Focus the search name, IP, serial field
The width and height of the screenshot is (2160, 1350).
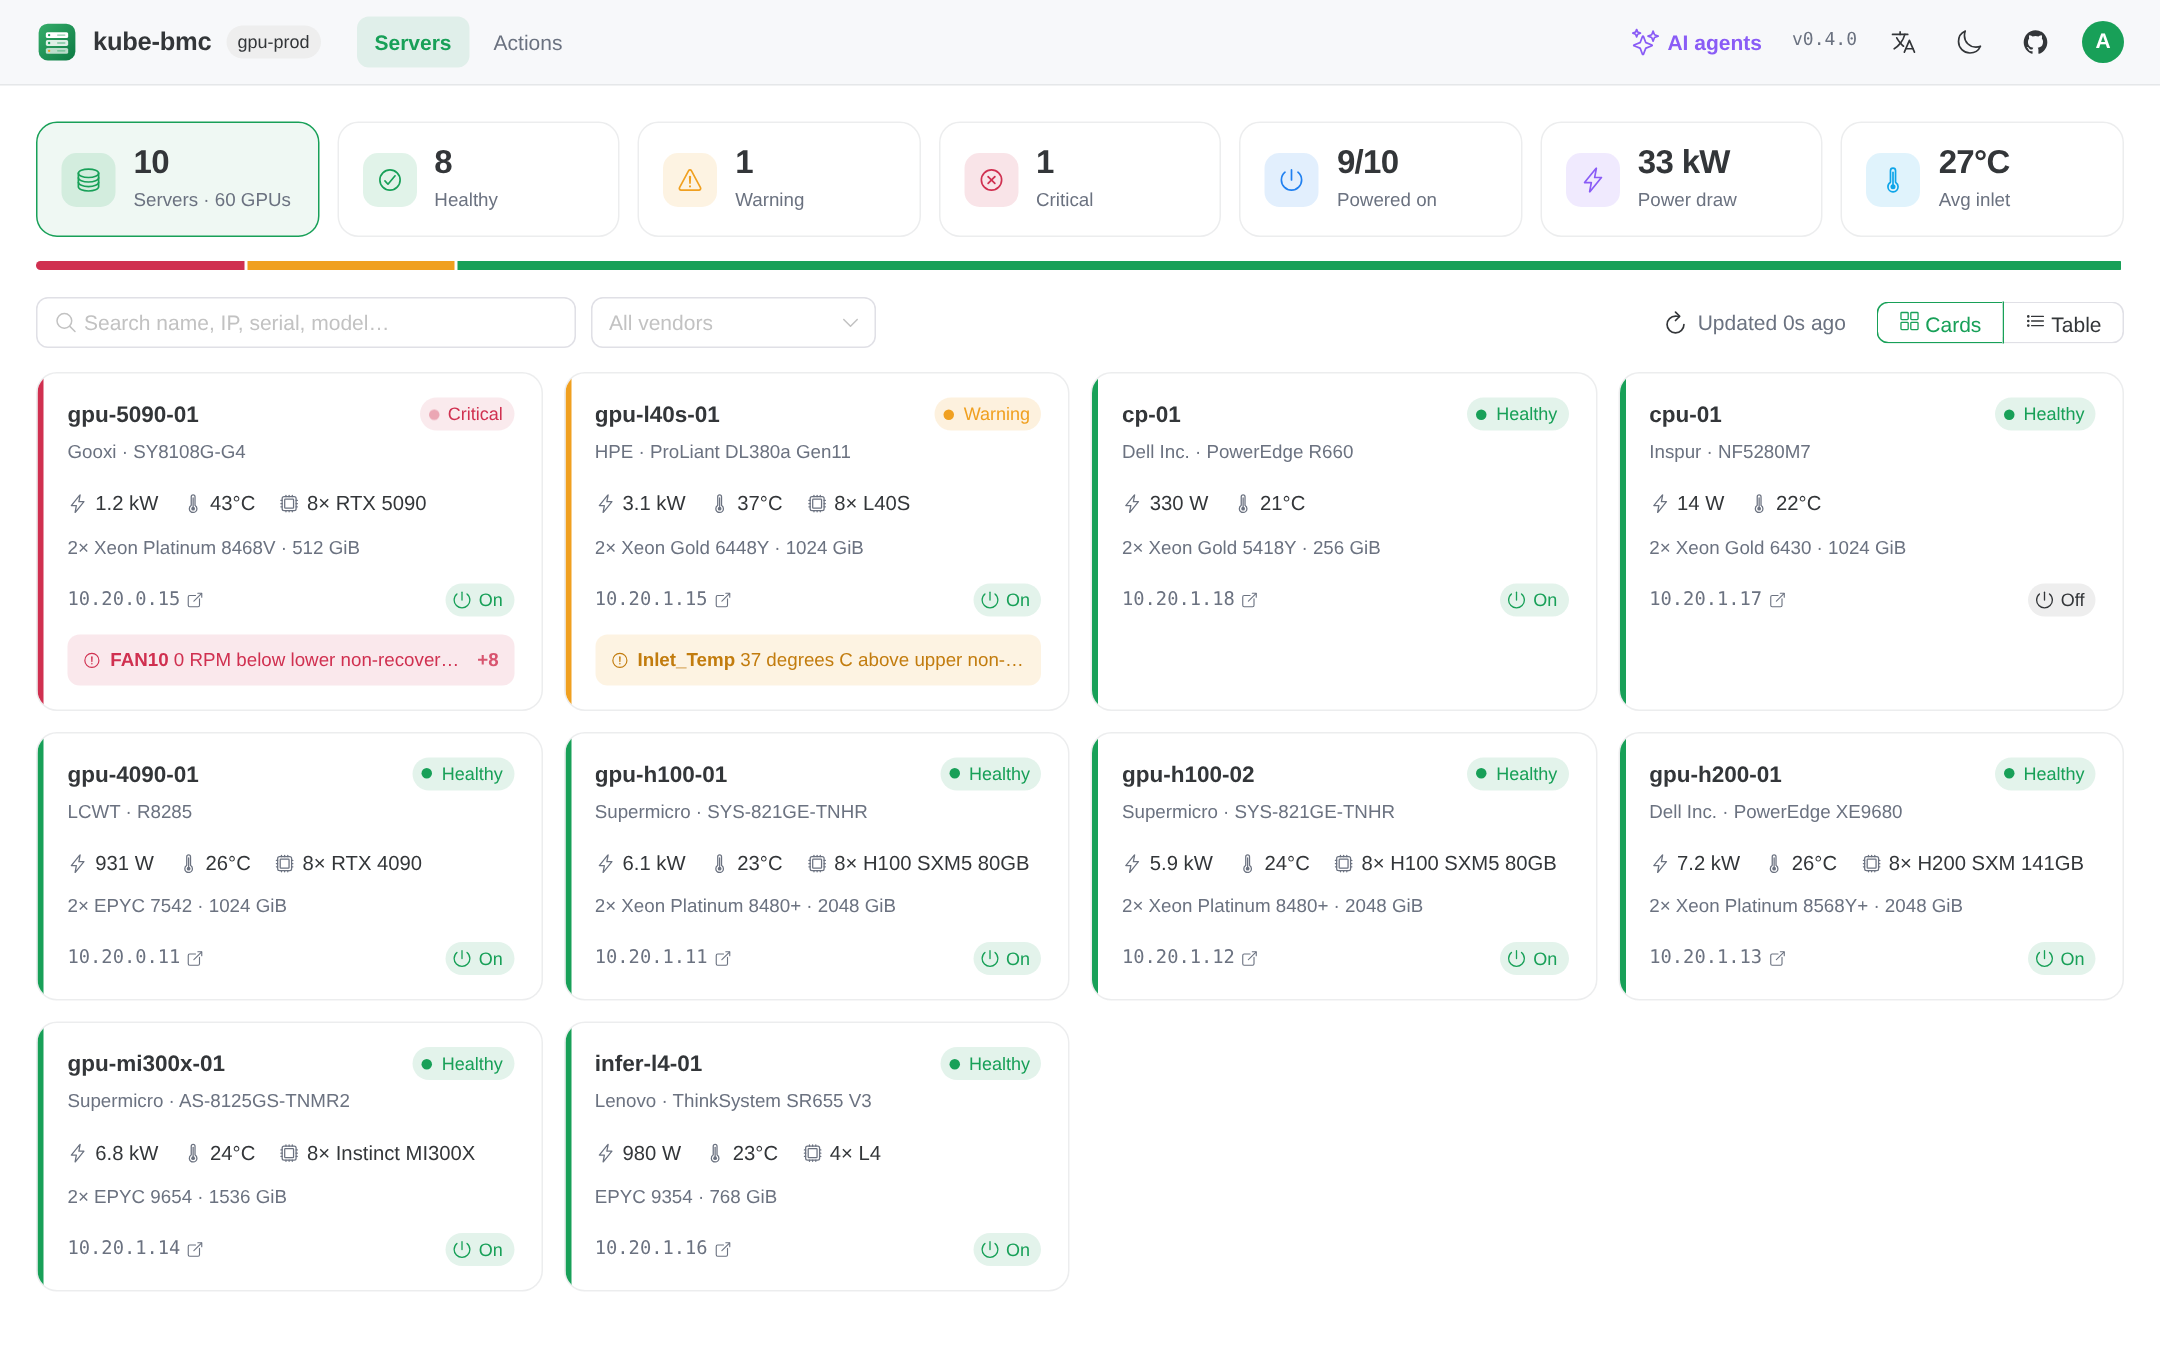pos(306,323)
